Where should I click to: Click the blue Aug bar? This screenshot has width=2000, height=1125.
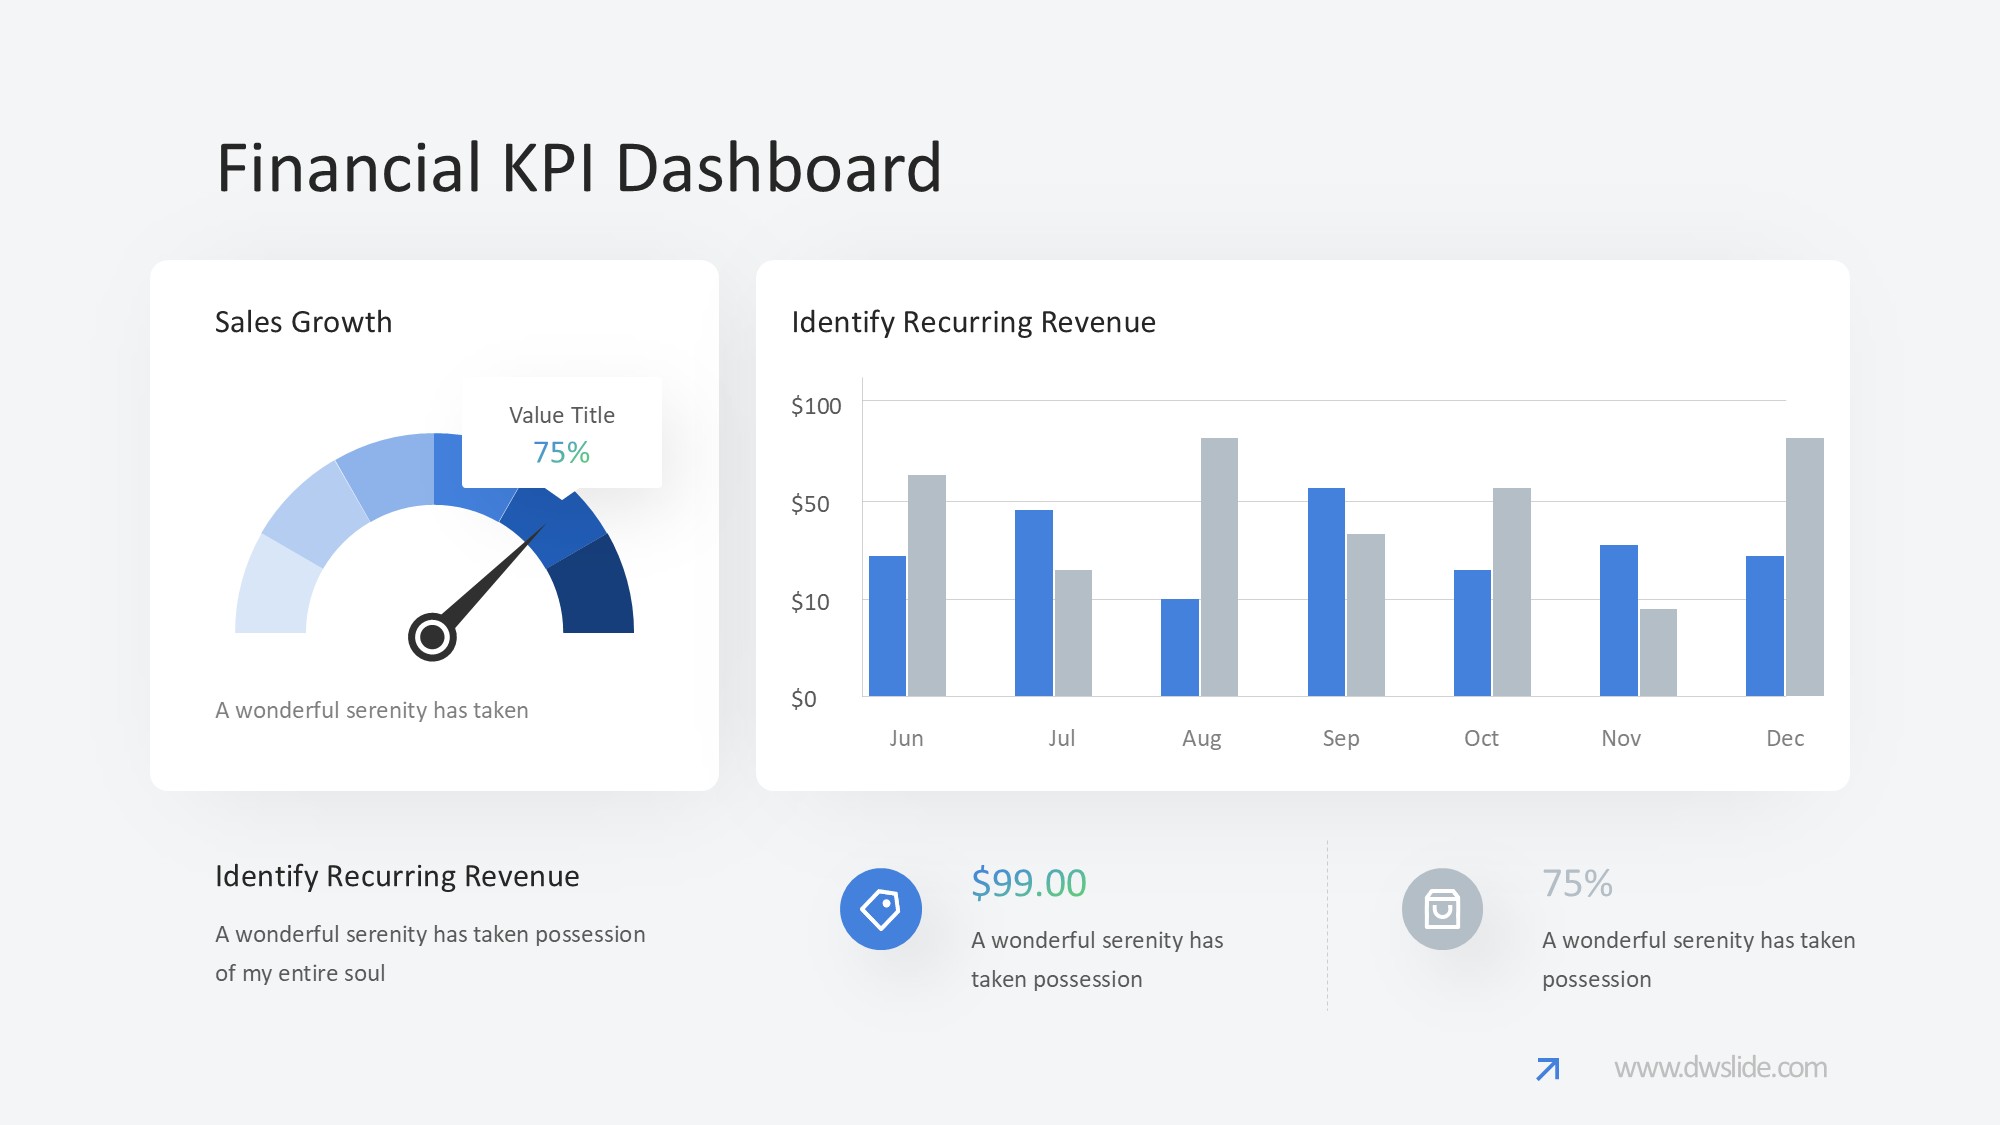1179,647
